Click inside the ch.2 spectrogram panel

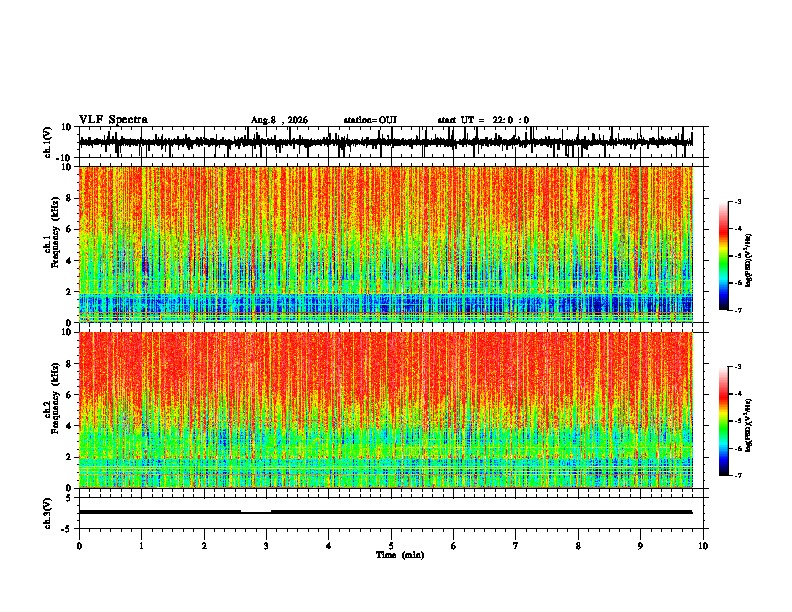(391, 410)
